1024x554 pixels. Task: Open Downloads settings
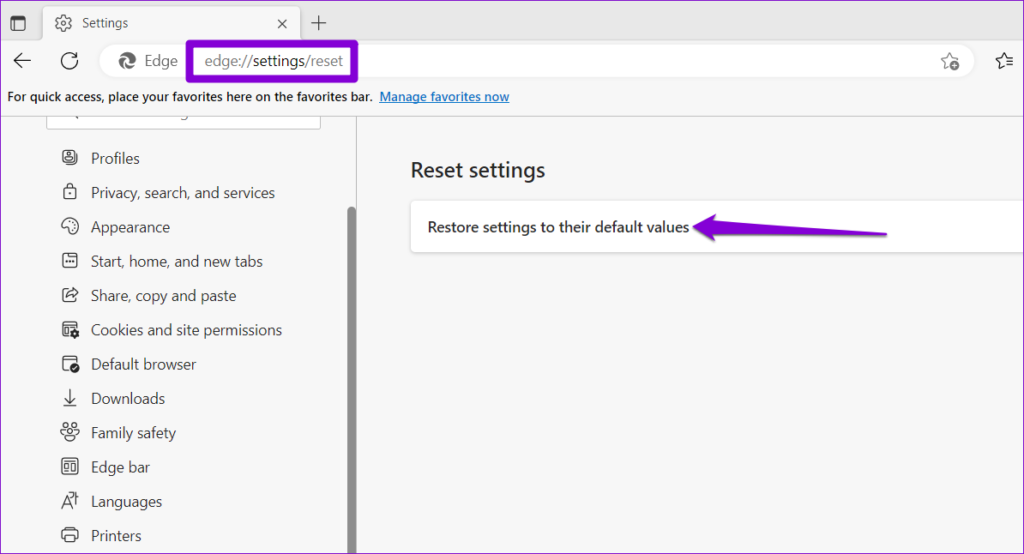pos(127,399)
